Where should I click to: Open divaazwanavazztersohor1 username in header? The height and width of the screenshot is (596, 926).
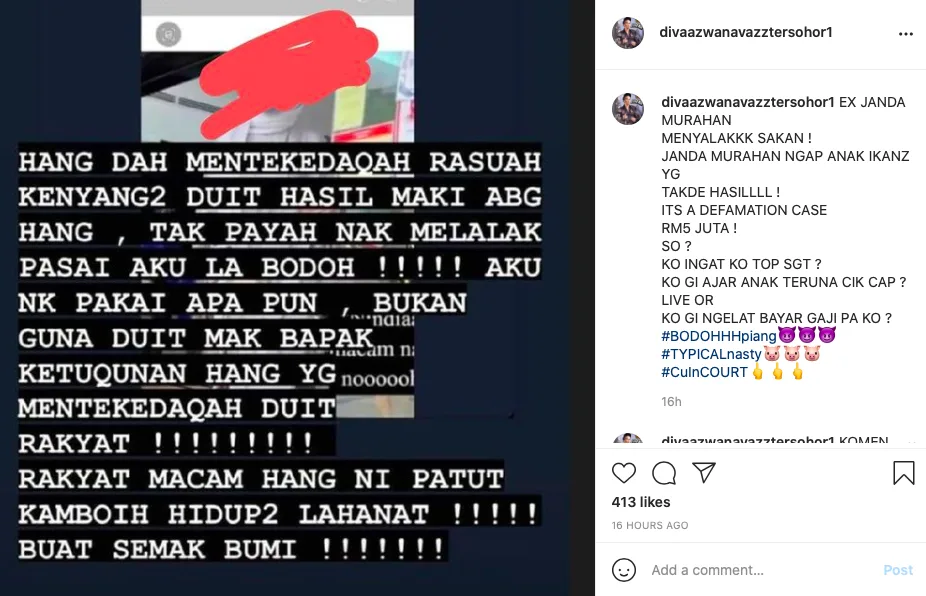[x=746, y=32]
